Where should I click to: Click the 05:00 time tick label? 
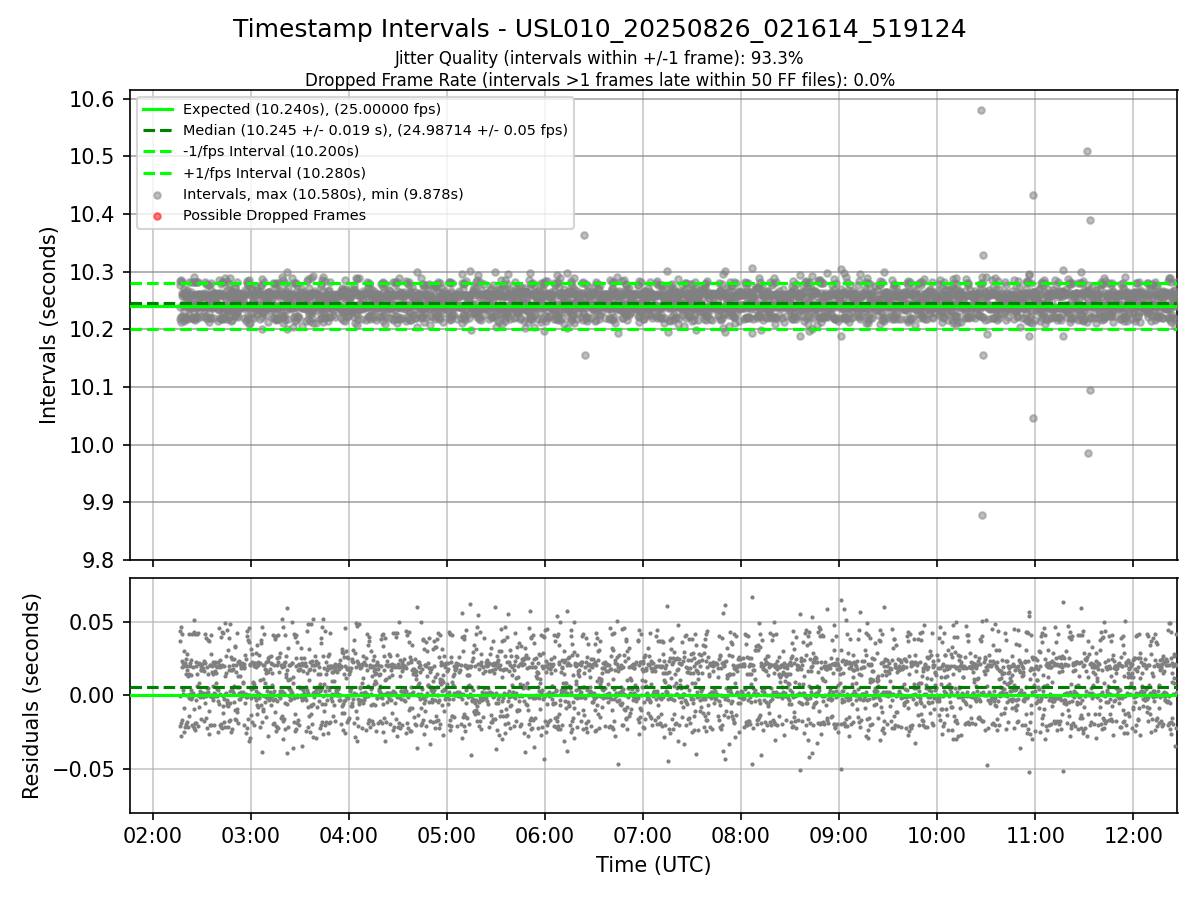(x=447, y=834)
